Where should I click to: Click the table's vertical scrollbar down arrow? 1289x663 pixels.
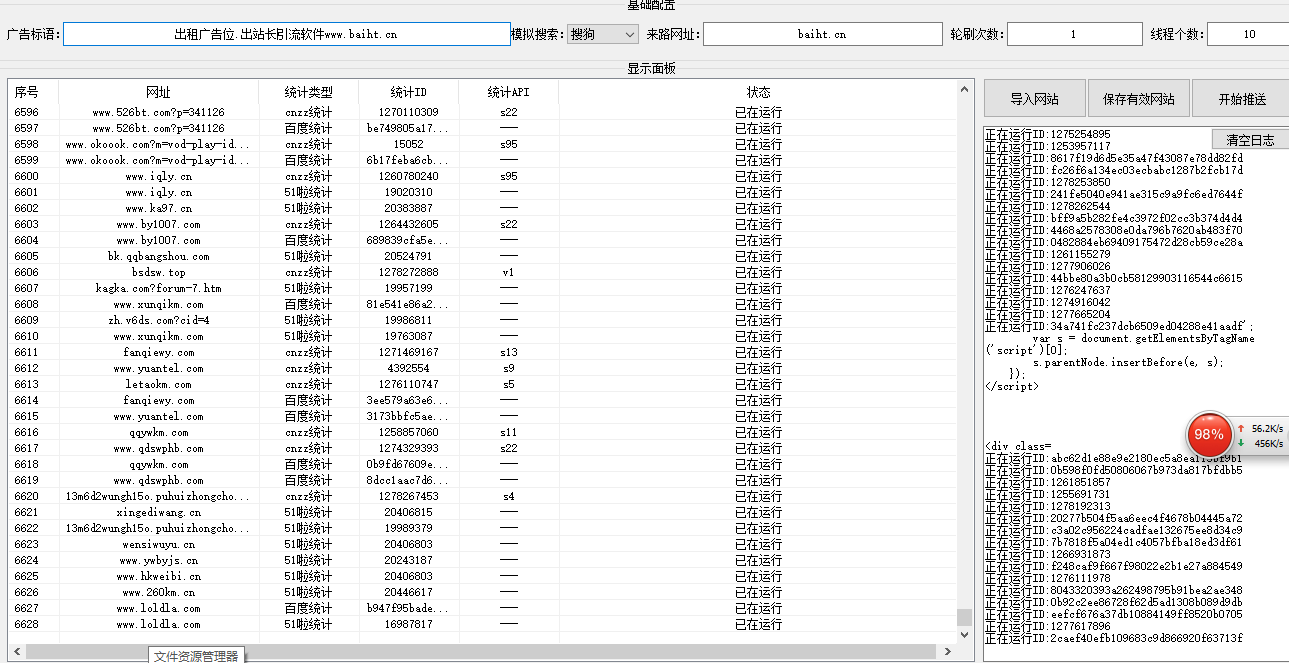pos(965,634)
